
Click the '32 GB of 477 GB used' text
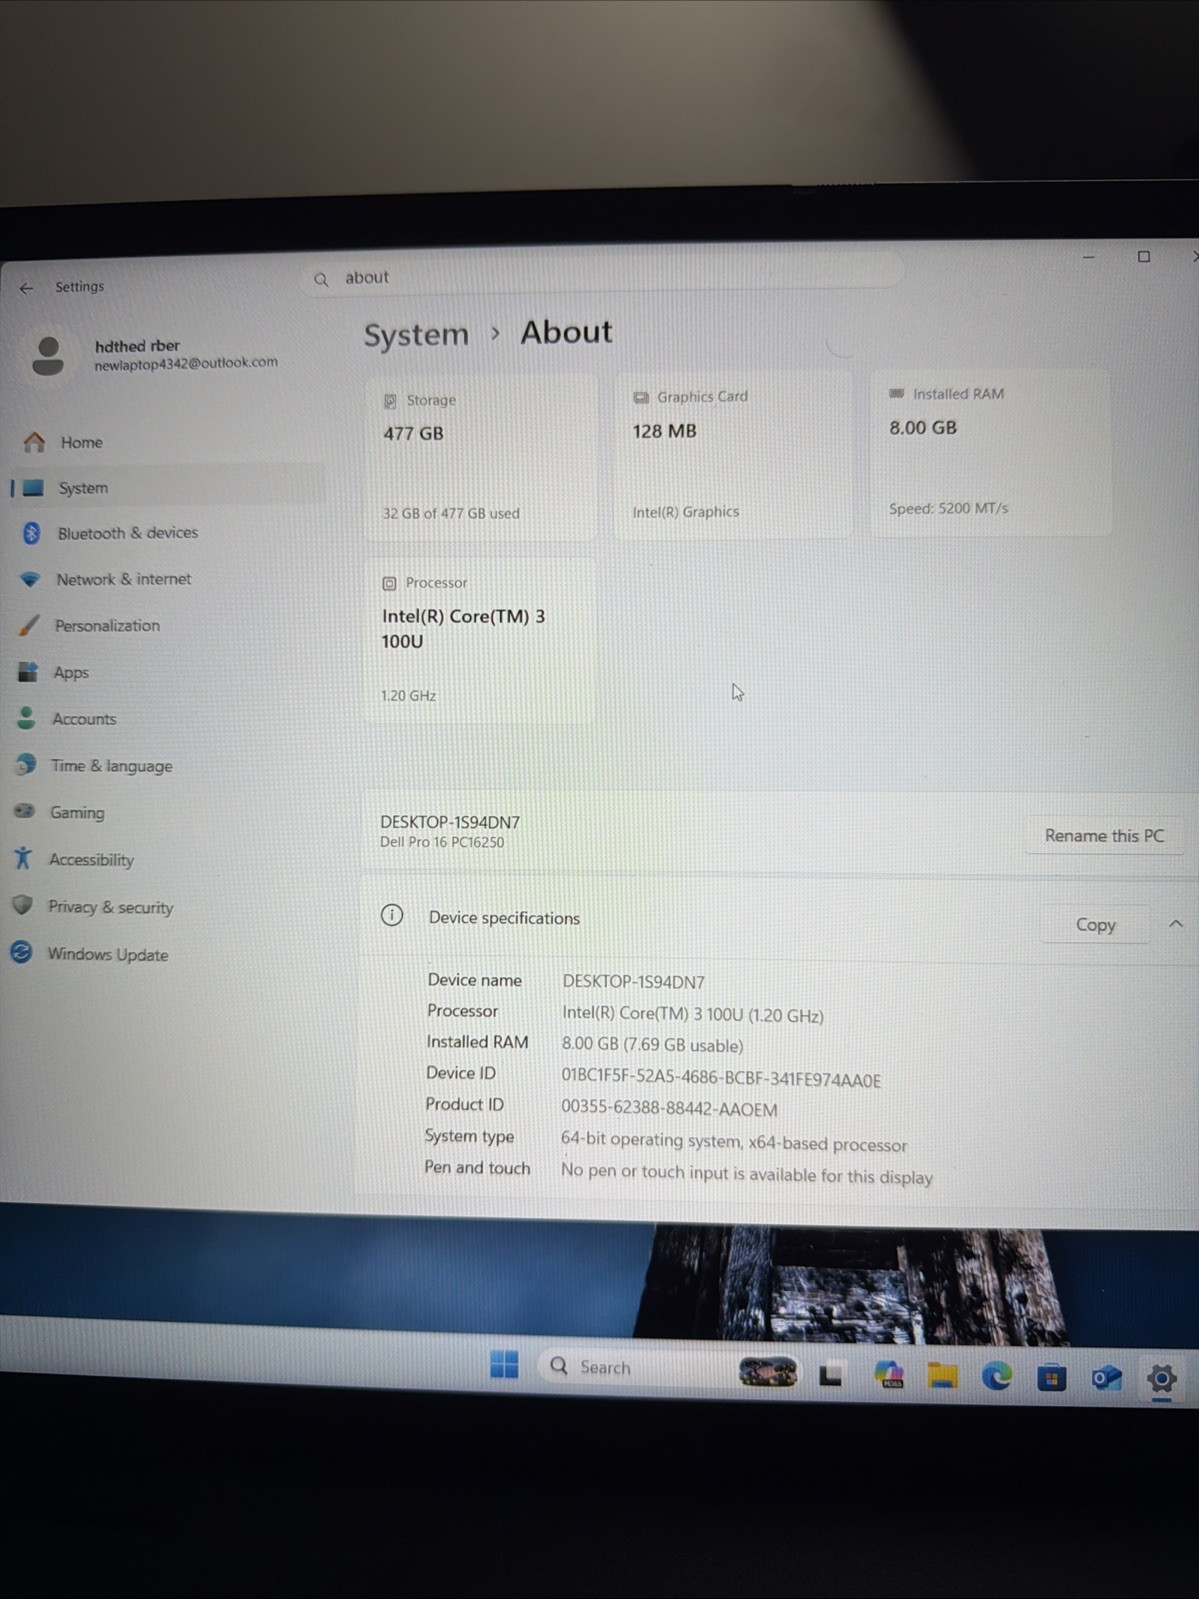(450, 513)
